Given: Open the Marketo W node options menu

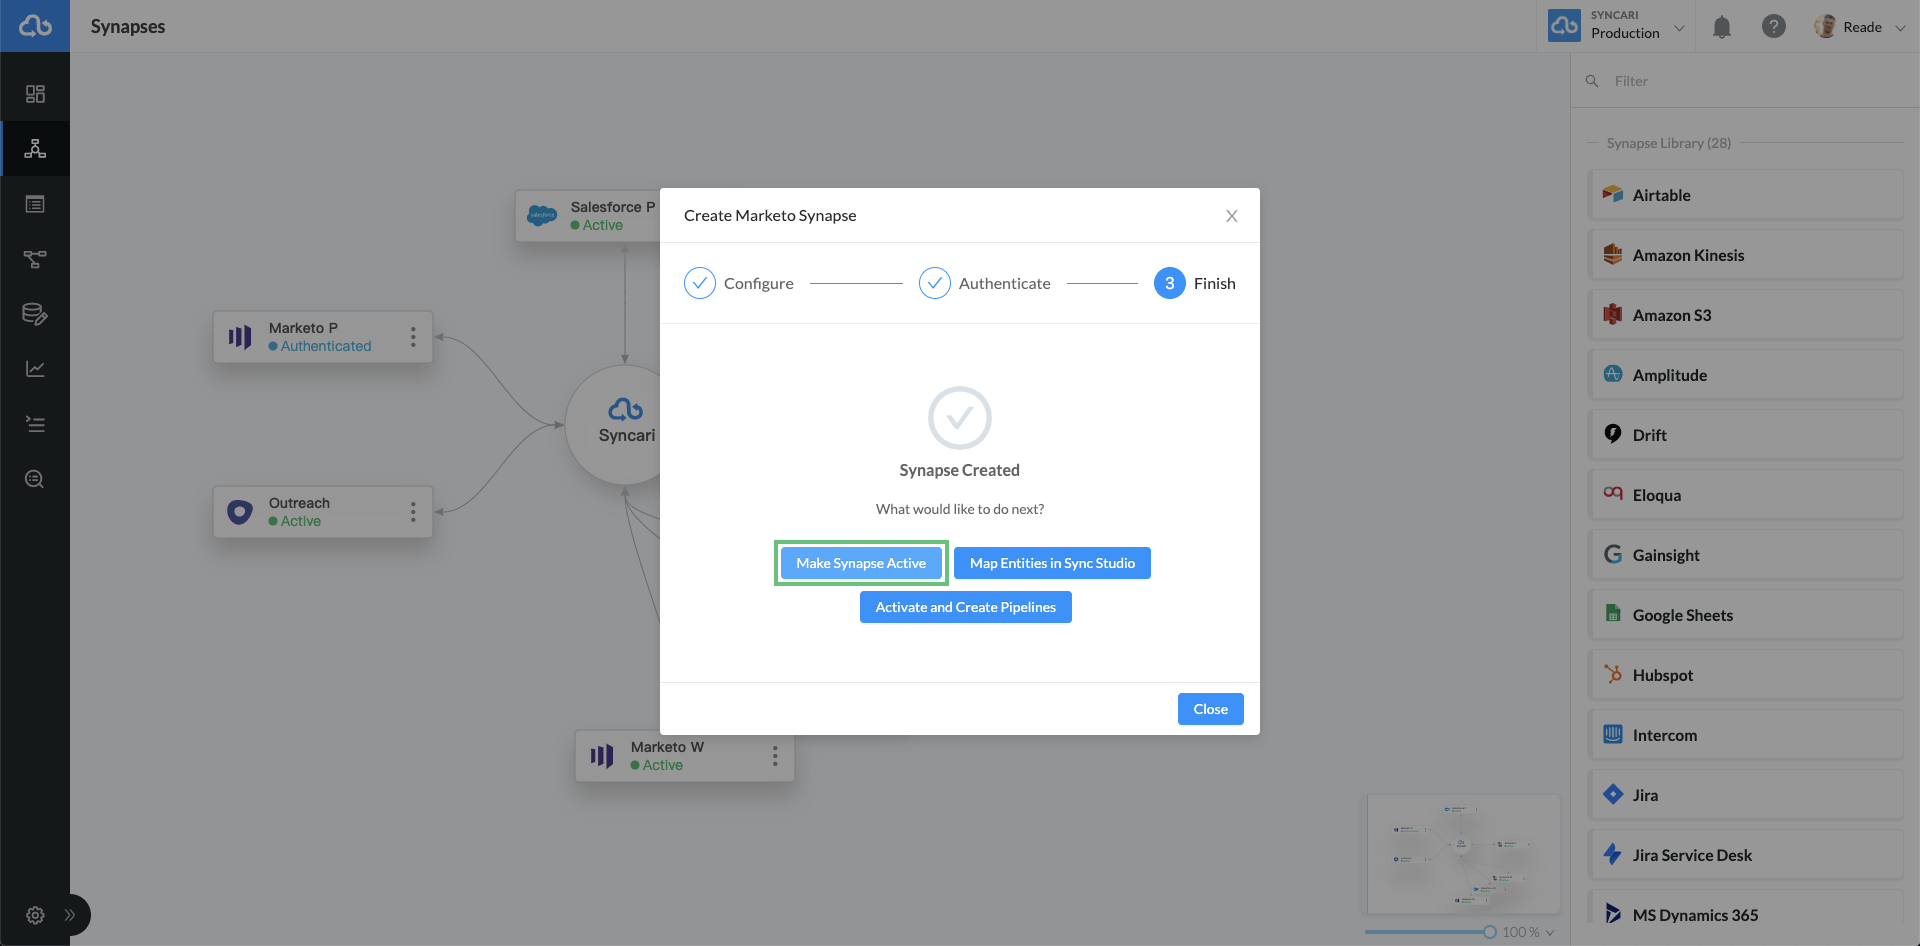Looking at the screenshot, I should (x=775, y=756).
